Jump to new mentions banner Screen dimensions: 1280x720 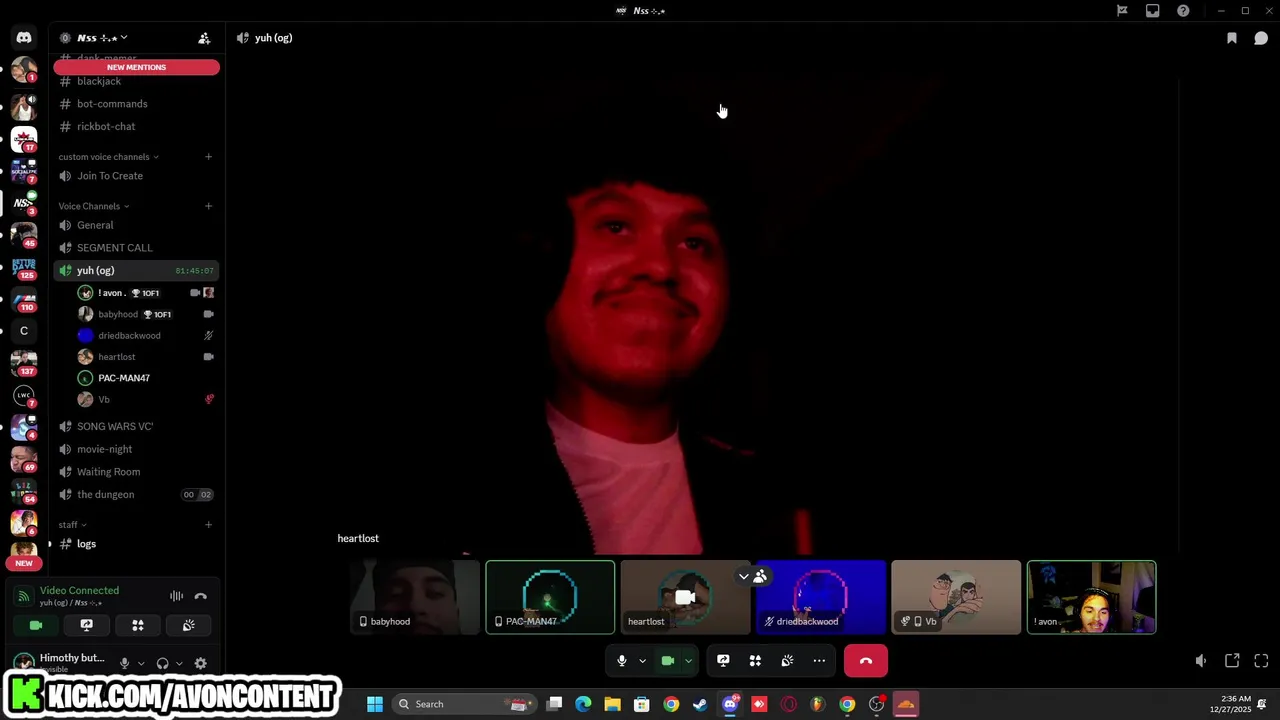(137, 67)
